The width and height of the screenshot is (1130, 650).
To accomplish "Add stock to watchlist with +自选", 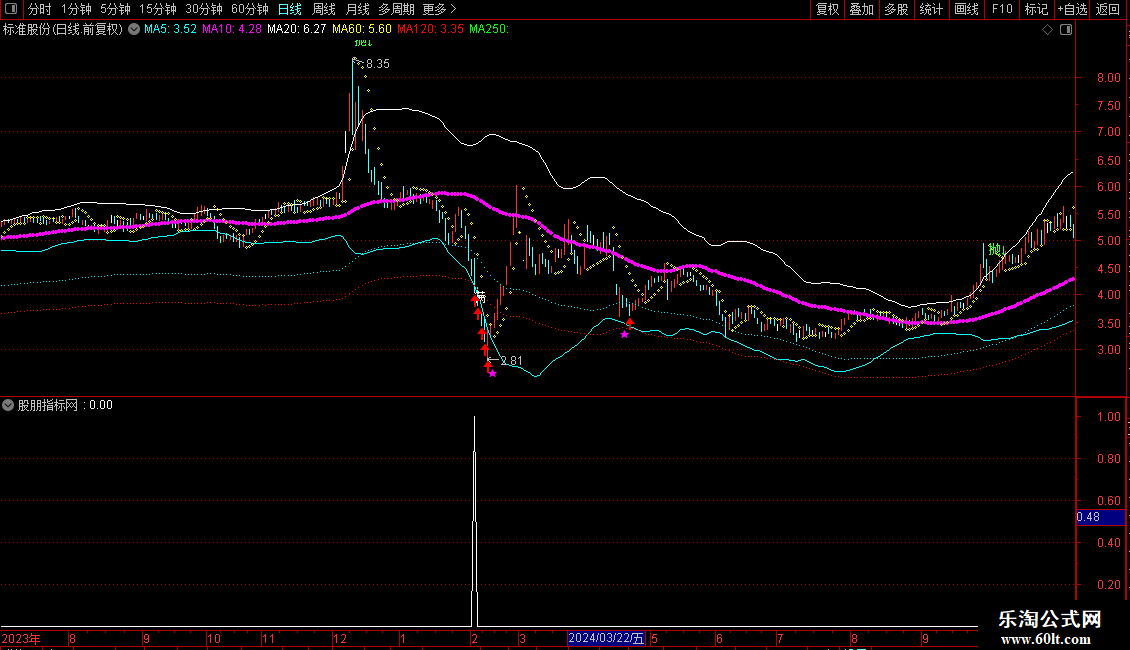I will click(1072, 9).
